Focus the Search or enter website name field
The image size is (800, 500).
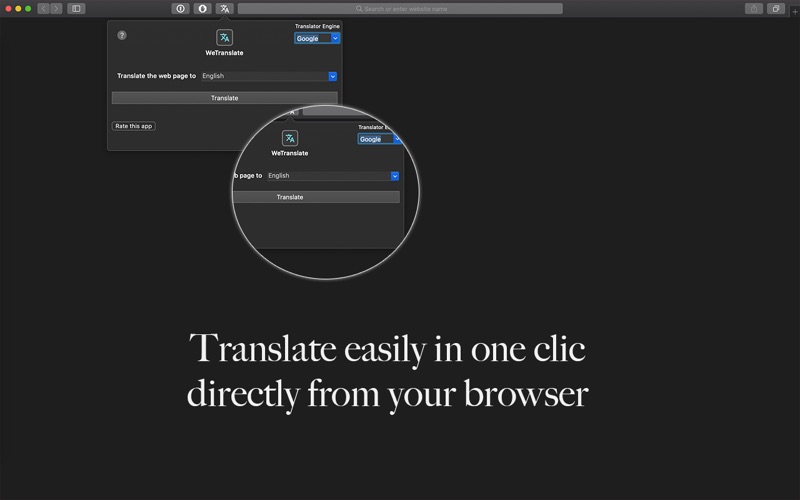(401, 9)
